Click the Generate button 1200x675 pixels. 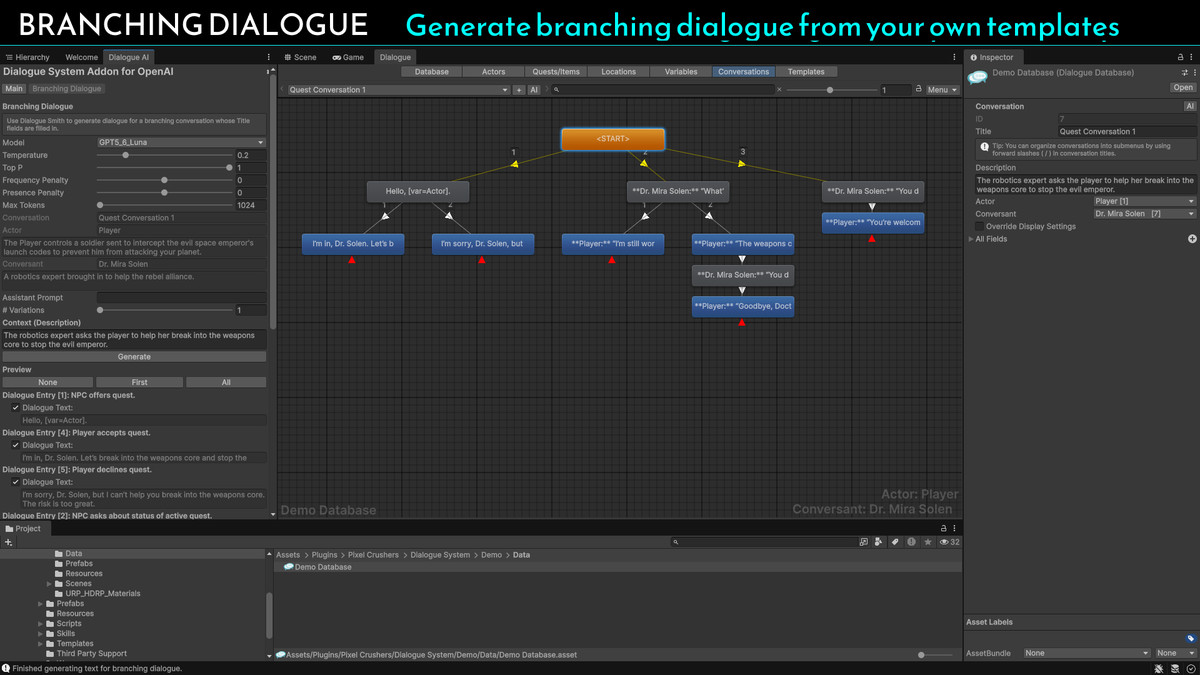[x=134, y=357]
